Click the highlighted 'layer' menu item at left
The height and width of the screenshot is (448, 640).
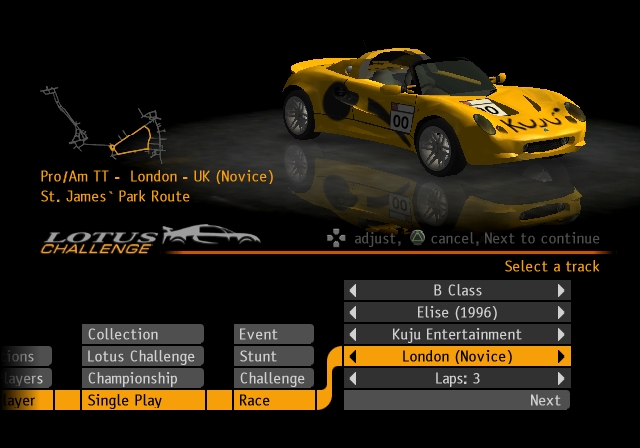click(x=27, y=400)
